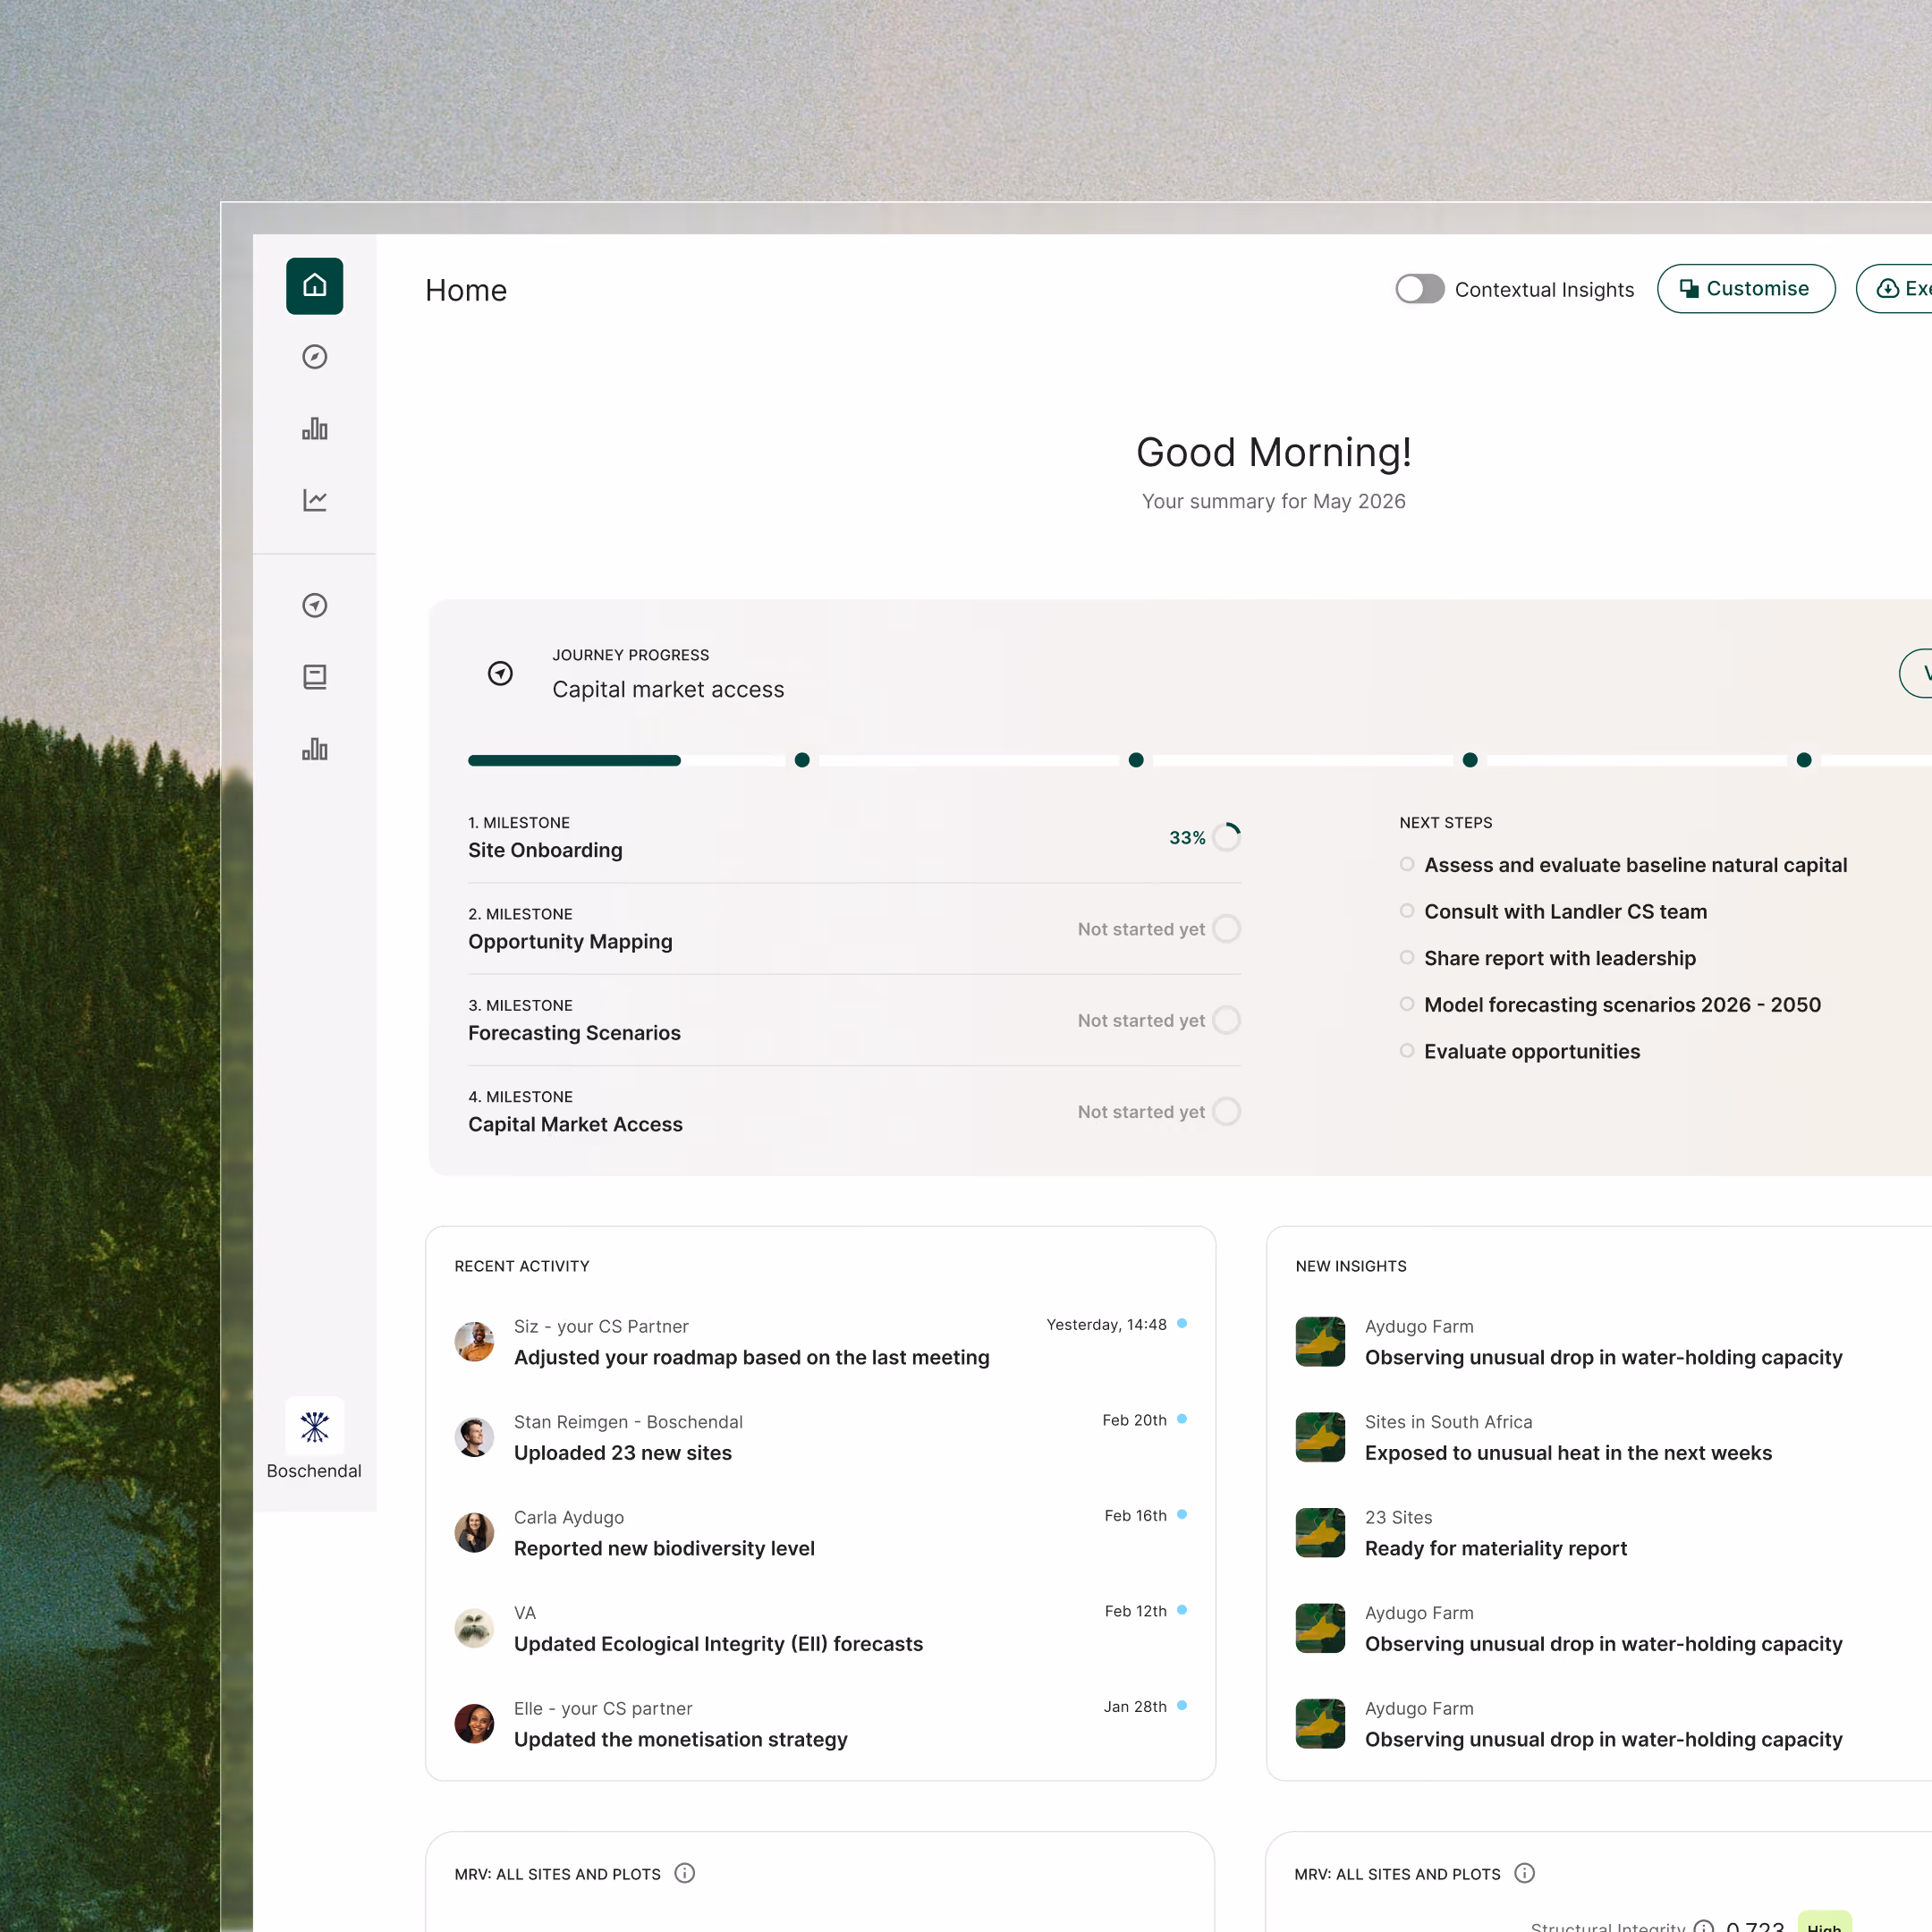The image size is (1932, 1932).
Task: Open the upper bar chart sidebar icon
Action: 314,428
